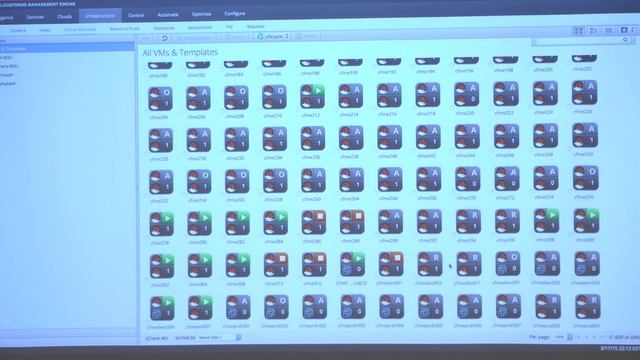Open the Infrastructure menu
Viewport: 640px width, 360px height.
click(100, 16)
